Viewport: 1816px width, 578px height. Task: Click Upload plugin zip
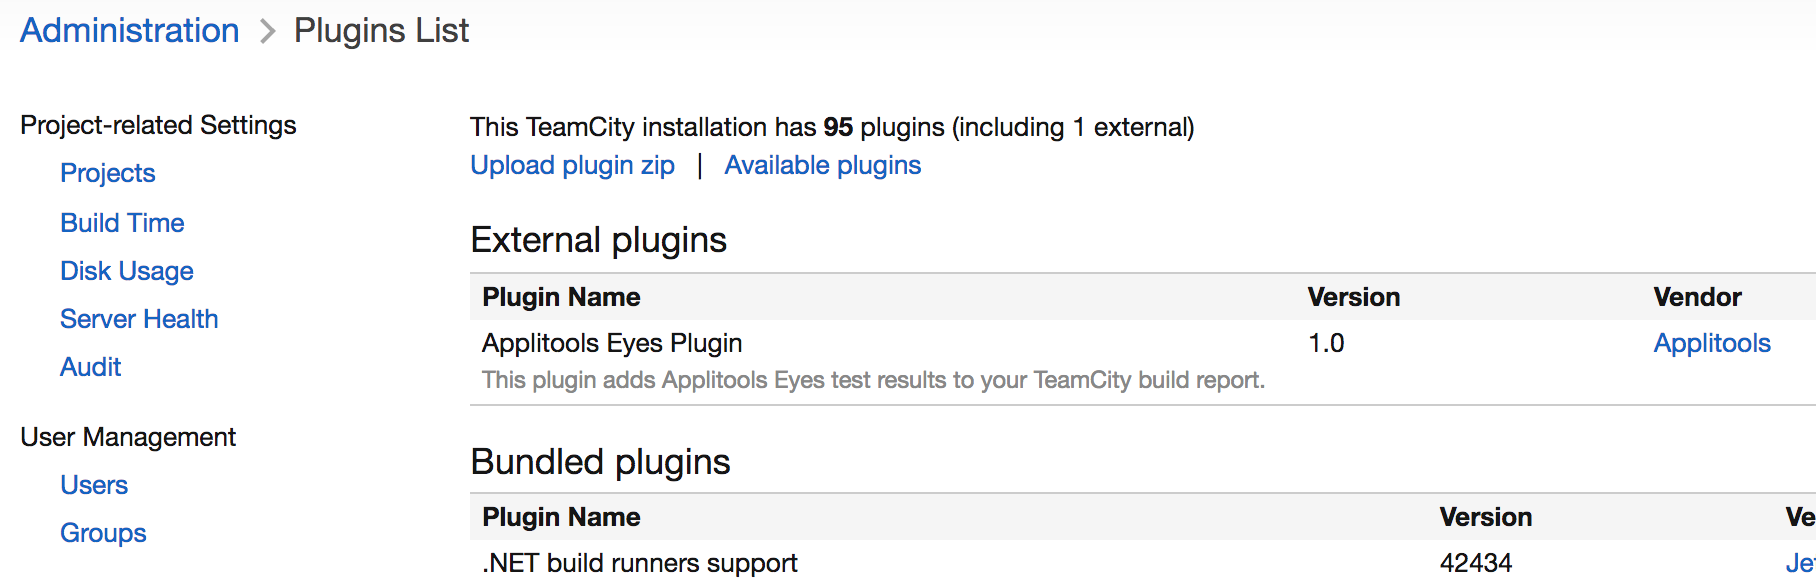point(572,164)
